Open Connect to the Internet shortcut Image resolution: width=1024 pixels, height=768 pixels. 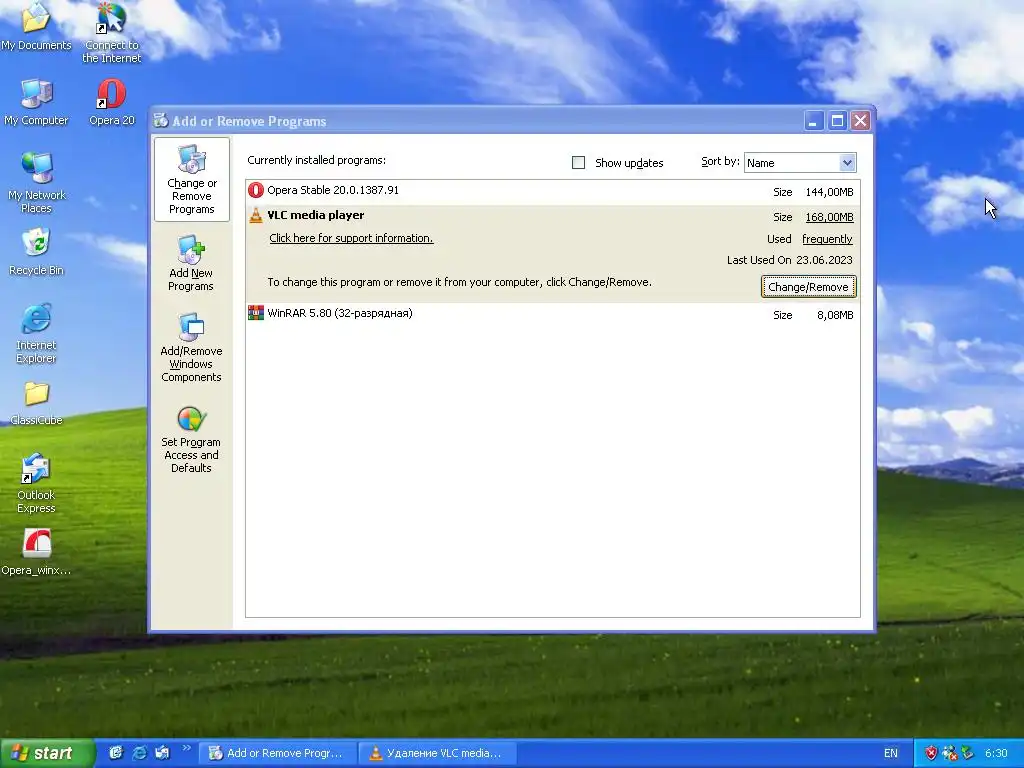112,33
